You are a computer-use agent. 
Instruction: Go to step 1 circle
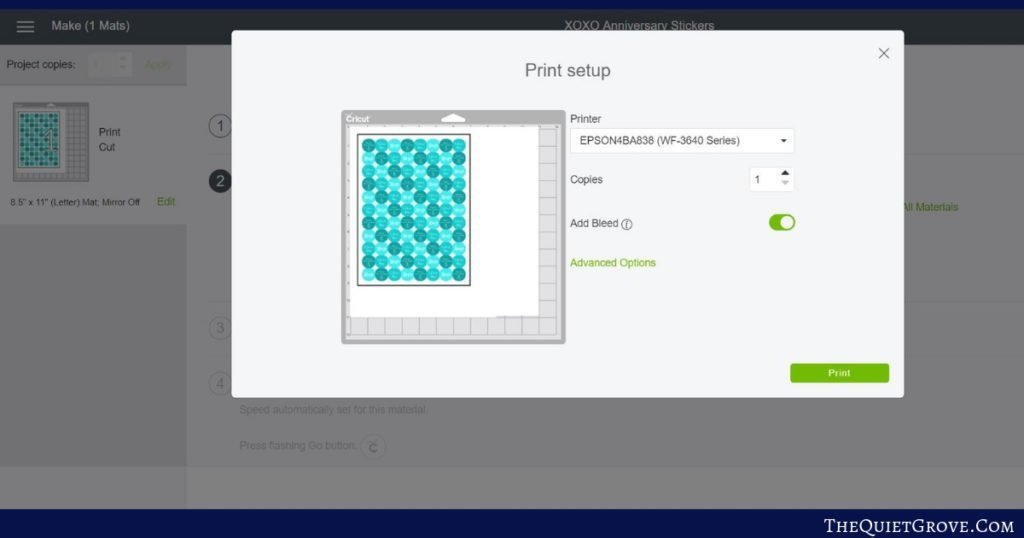pyautogui.click(x=220, y=126)
